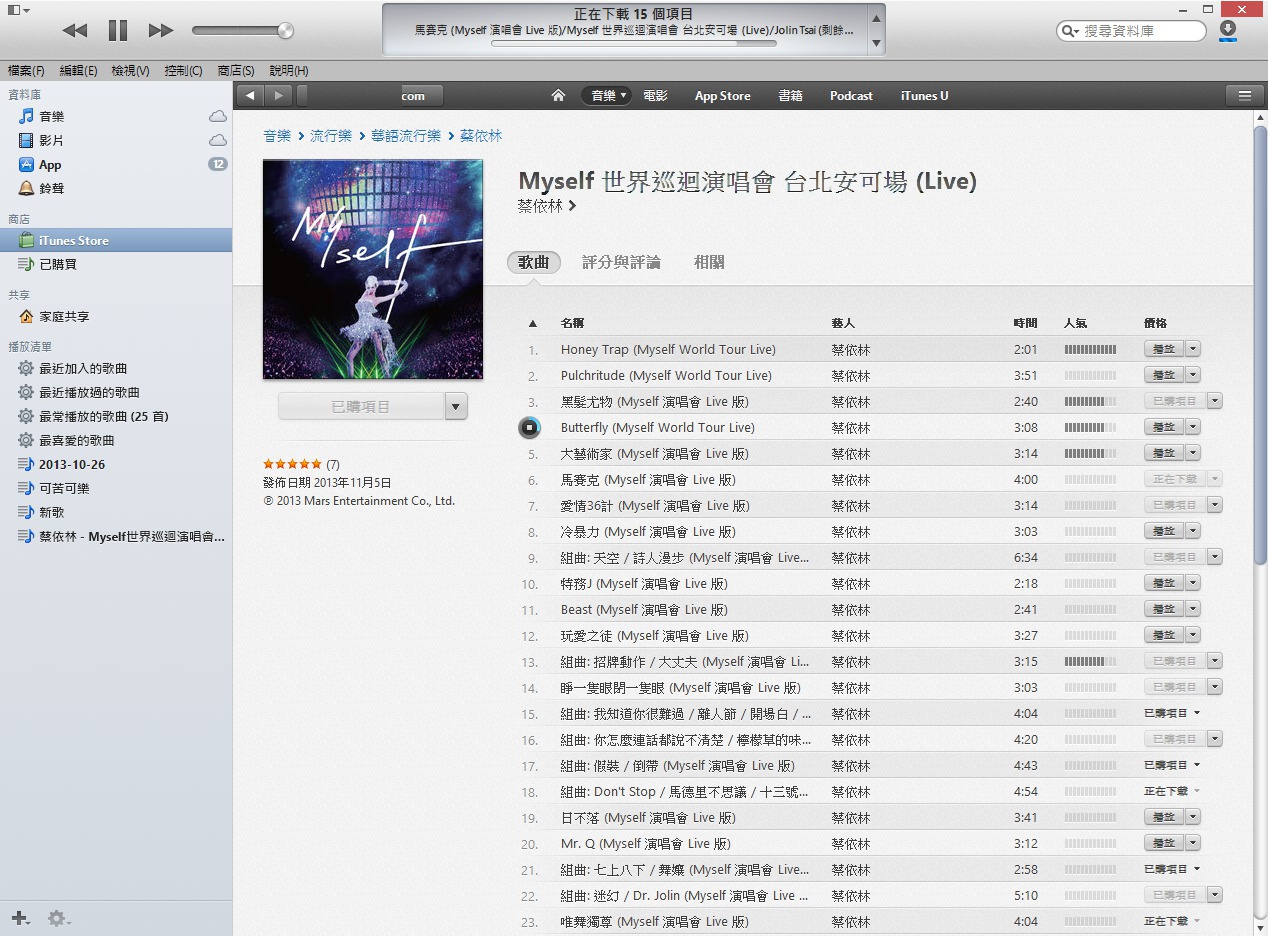This screenshot has width=1268, height=936.
Task: Open the iTunes window menu icon top-left
Action: point(17,9)
